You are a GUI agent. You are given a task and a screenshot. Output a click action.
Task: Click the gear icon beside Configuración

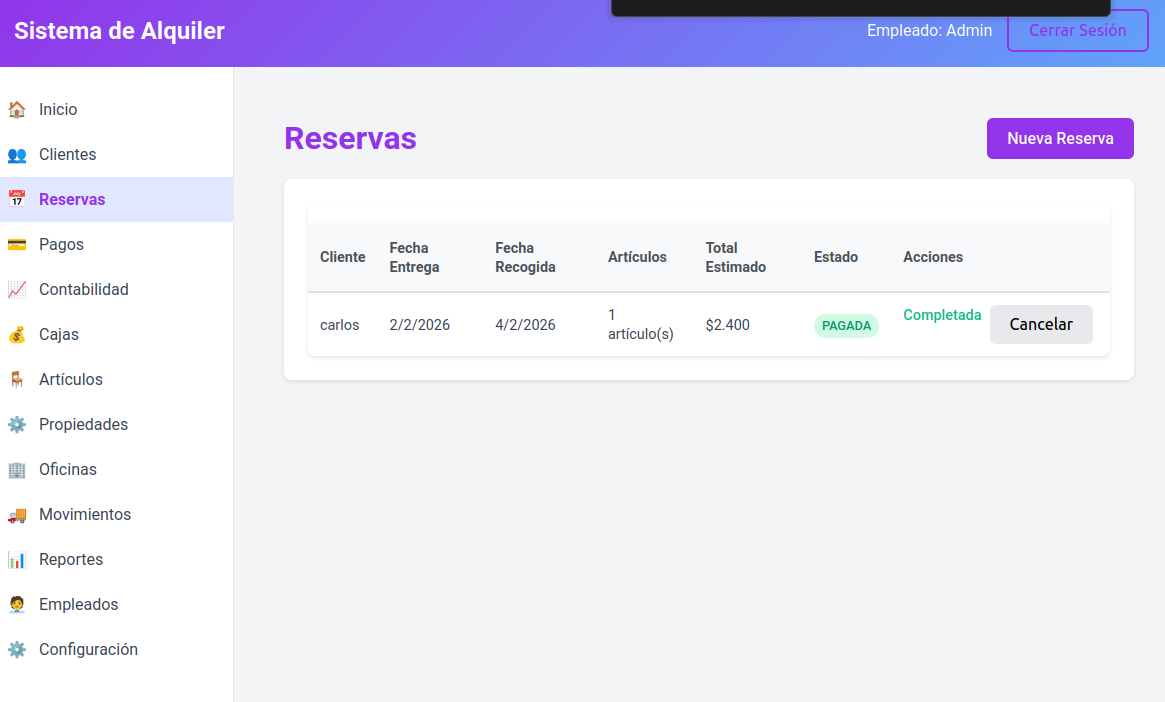coord(17,649)
